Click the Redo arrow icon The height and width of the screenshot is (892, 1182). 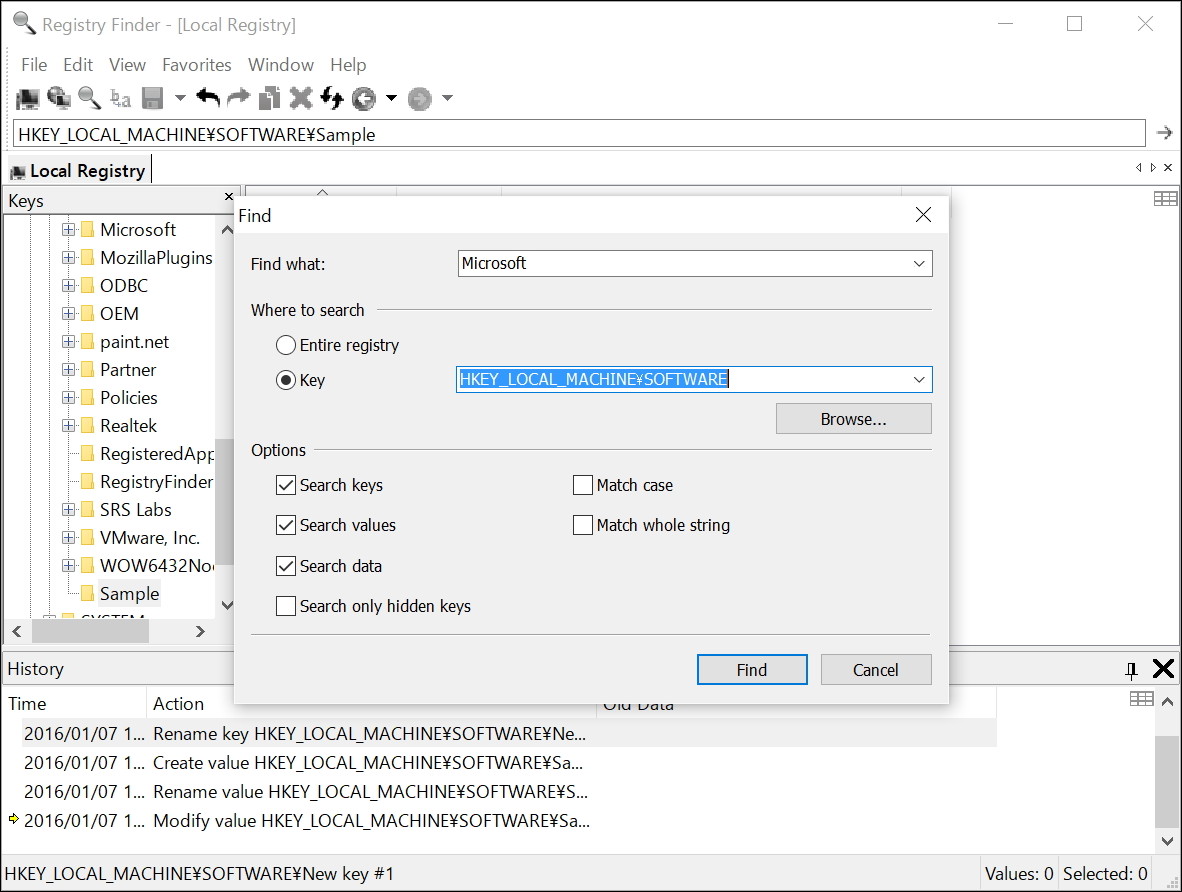coord(238,97)
